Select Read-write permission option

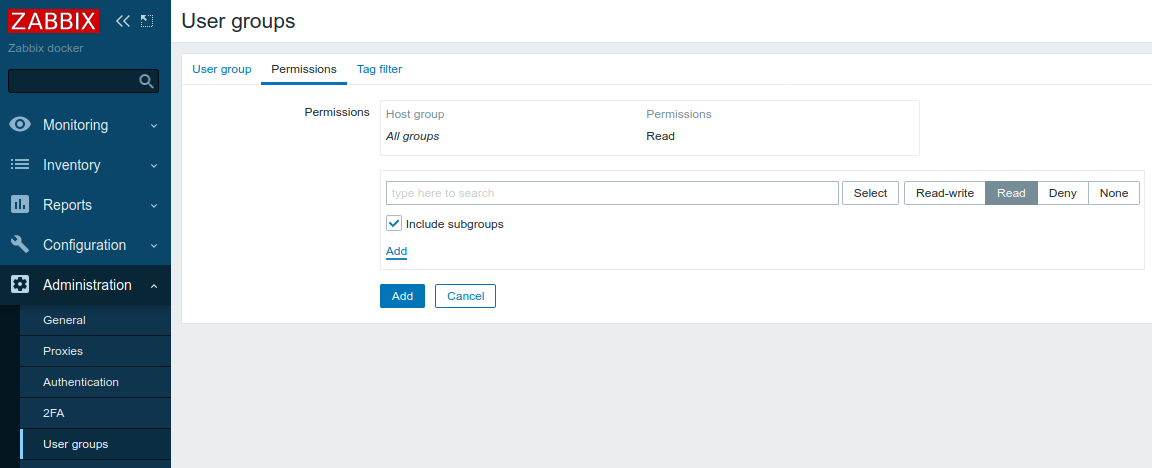945,193
